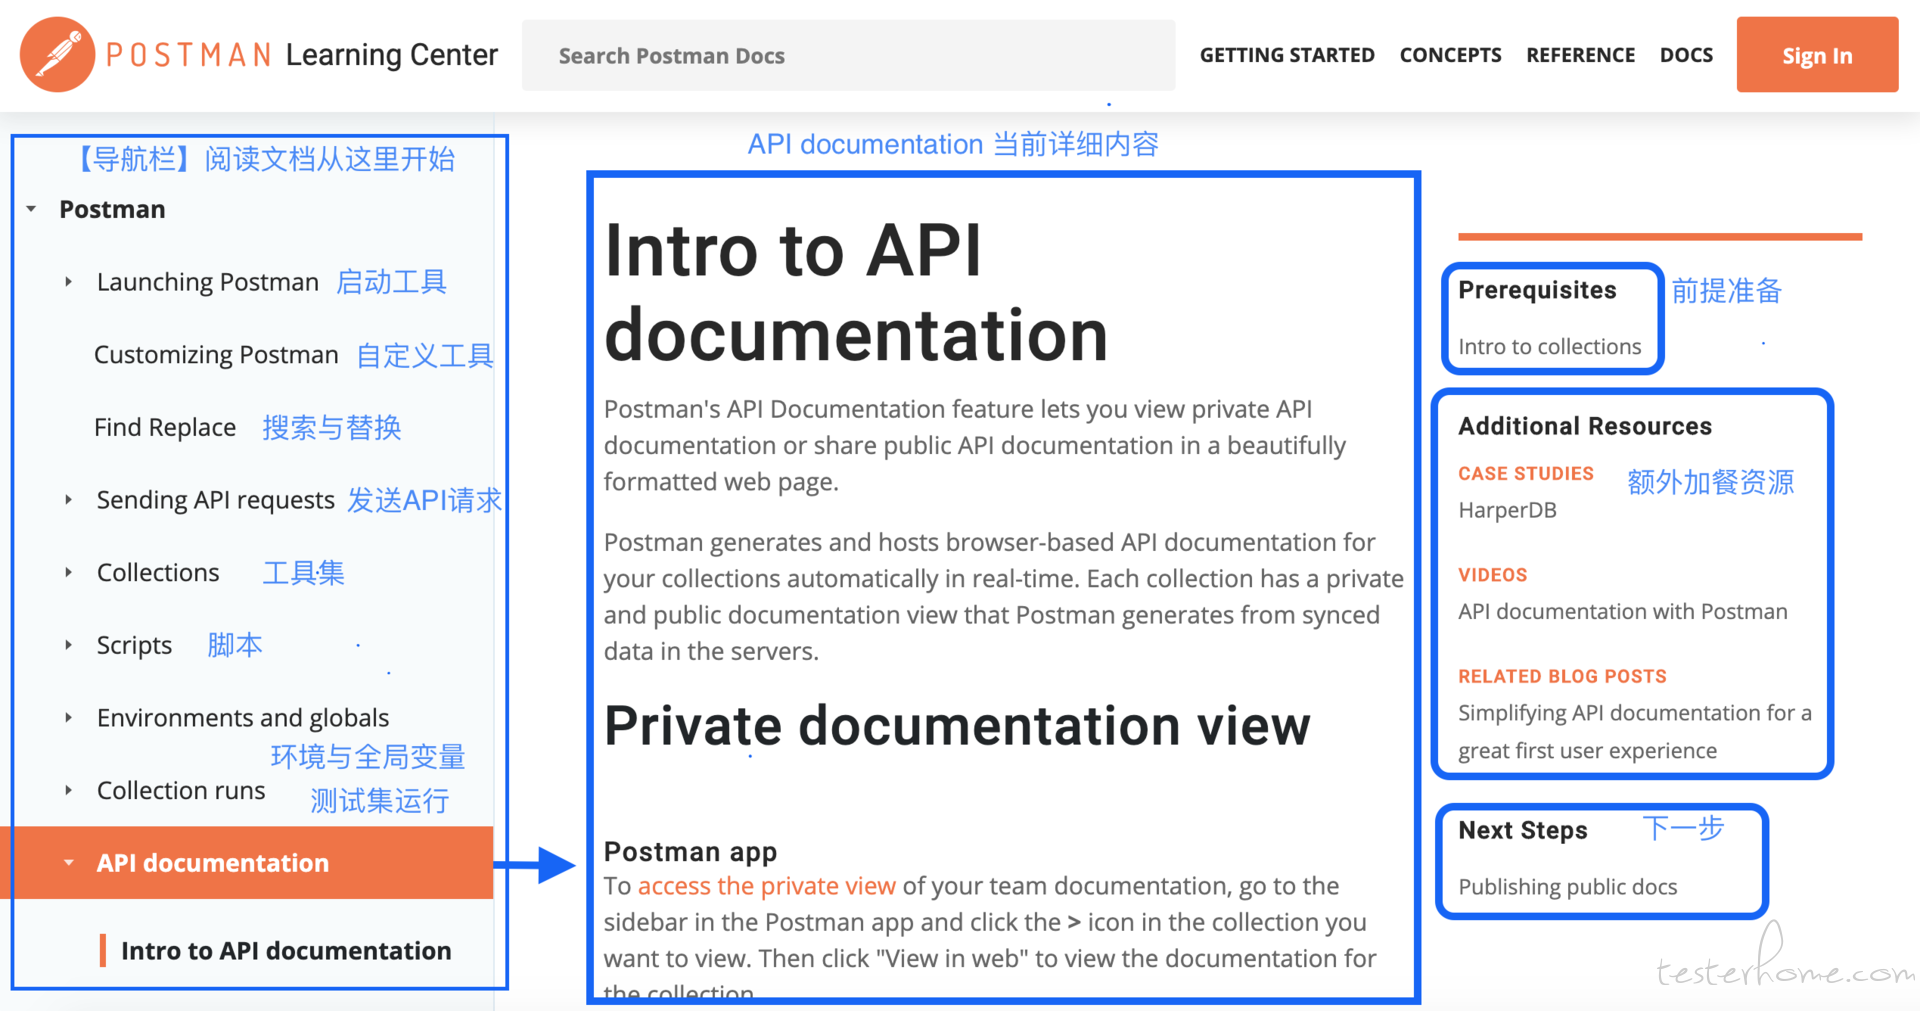Click the Prerequisites heading
This screenshot has width=1920, height=1011.
(1537, 290)
